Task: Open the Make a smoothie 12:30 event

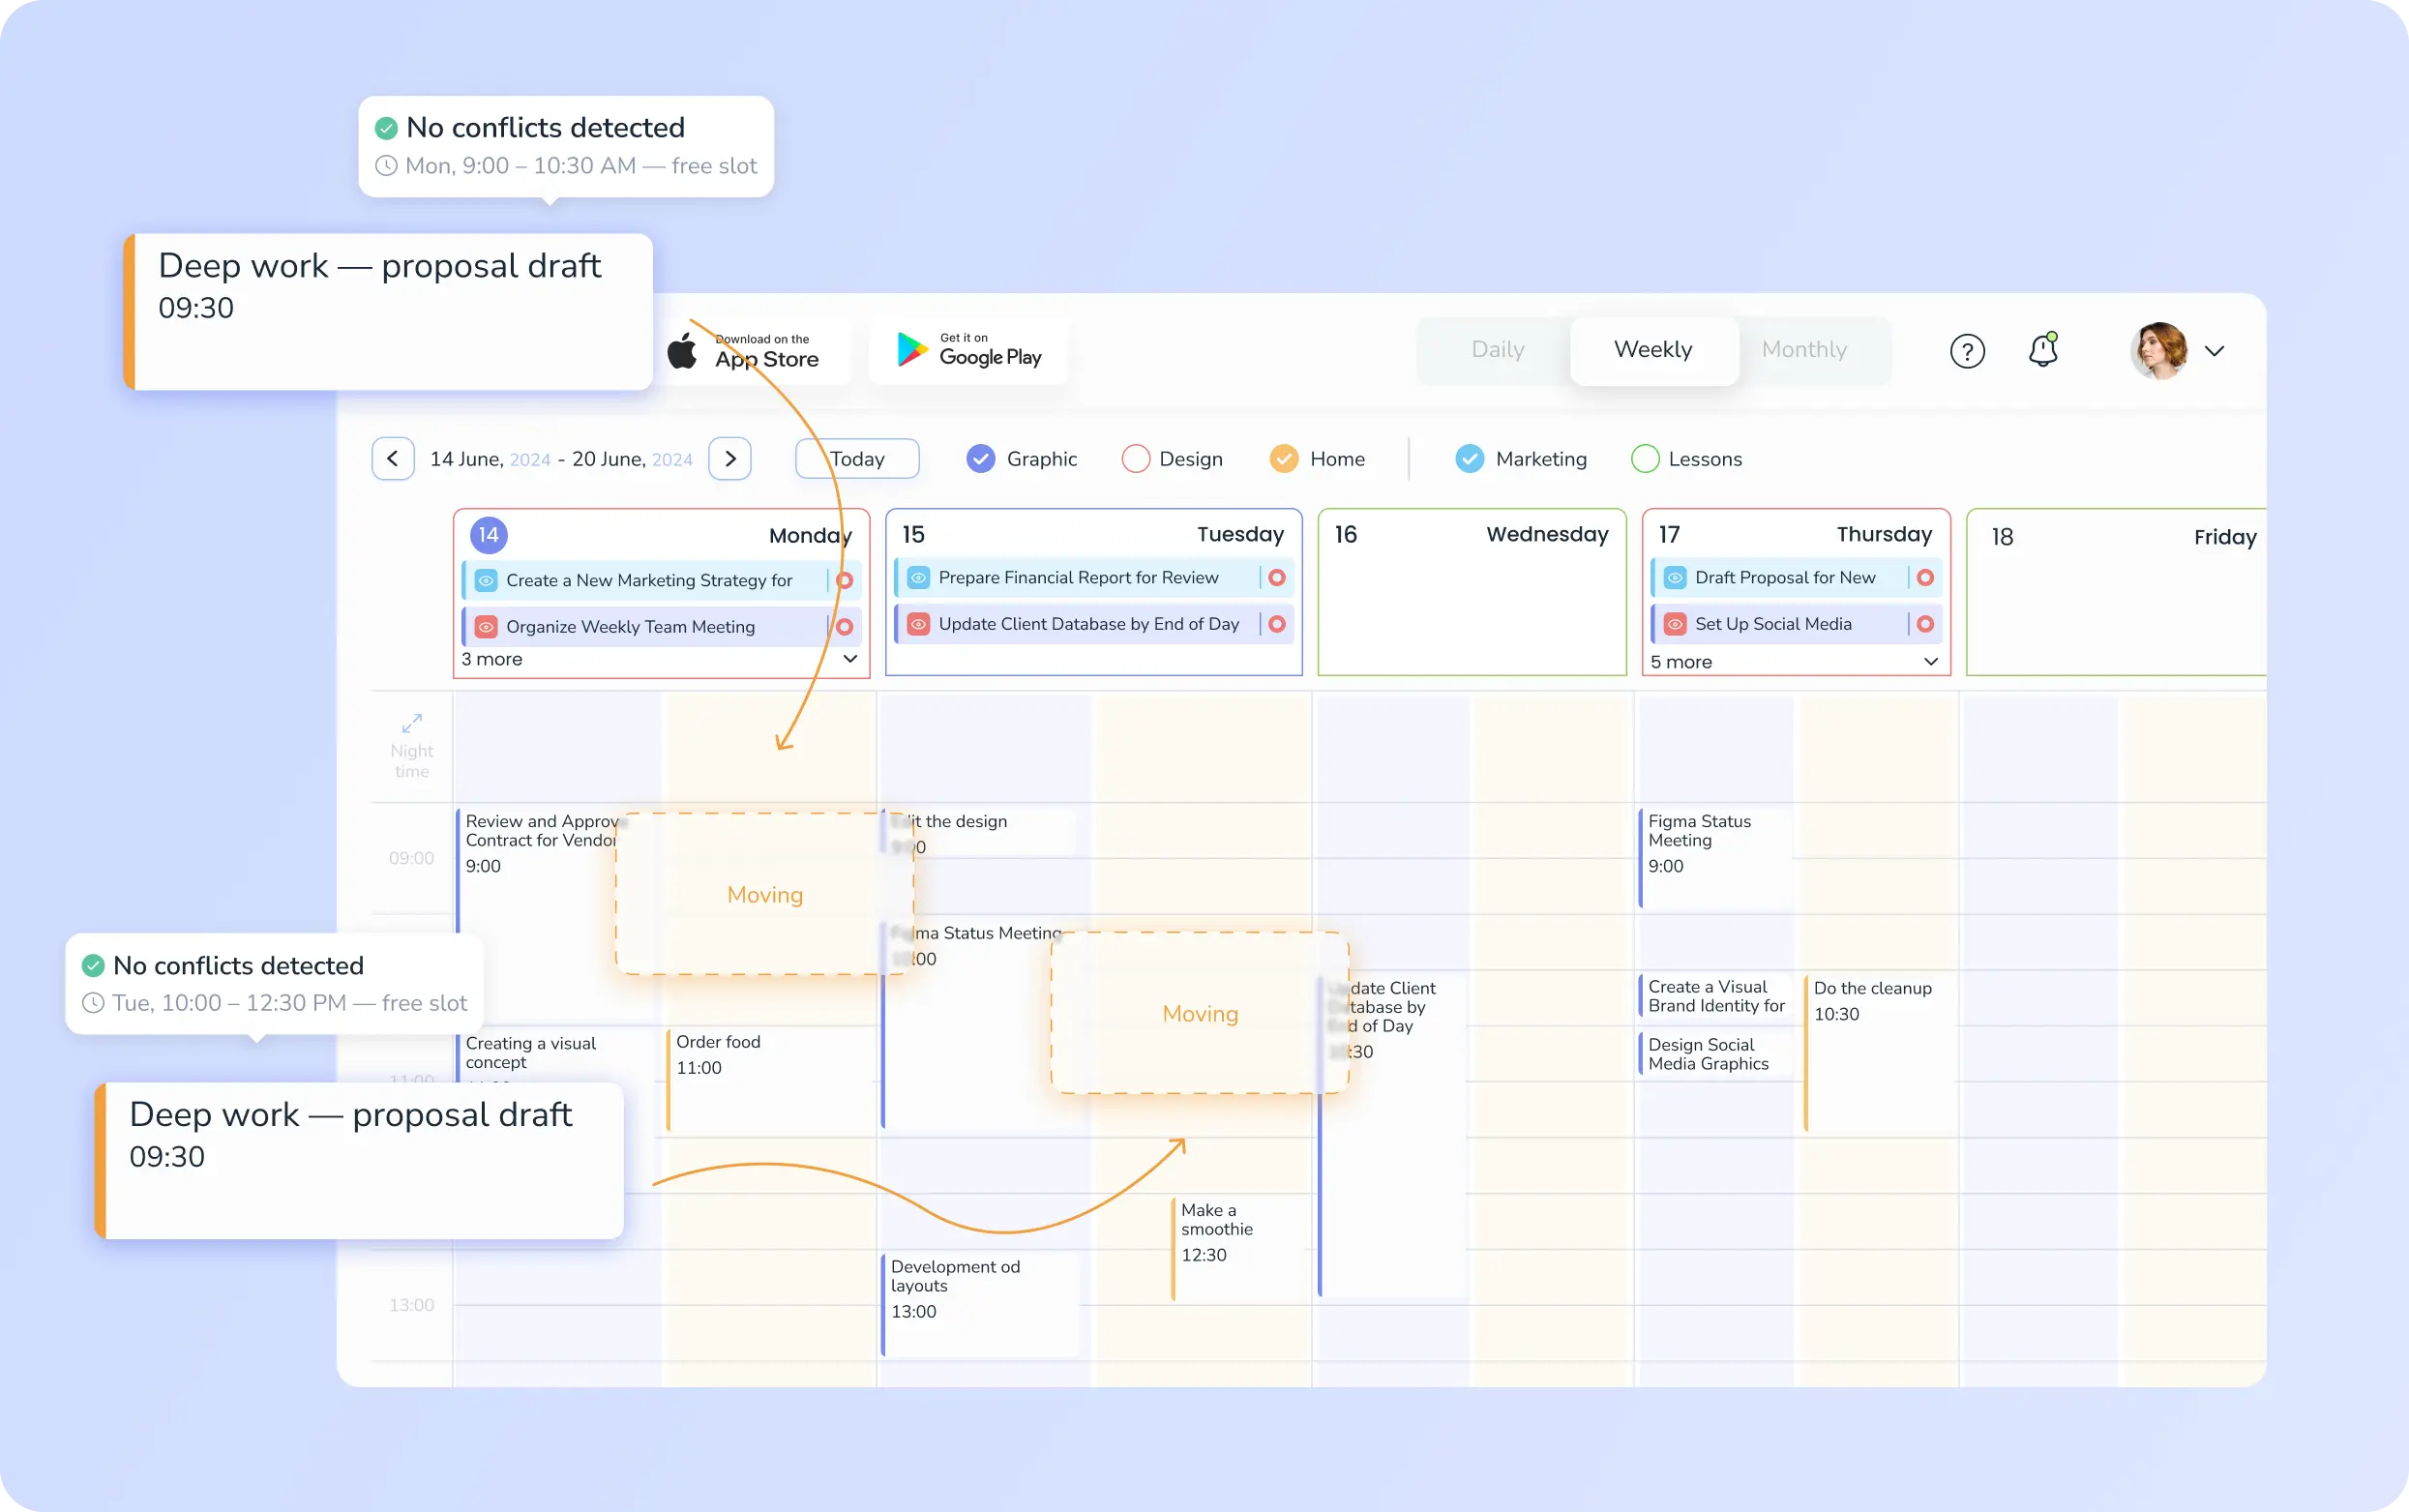Action: coord(1239,1248)
